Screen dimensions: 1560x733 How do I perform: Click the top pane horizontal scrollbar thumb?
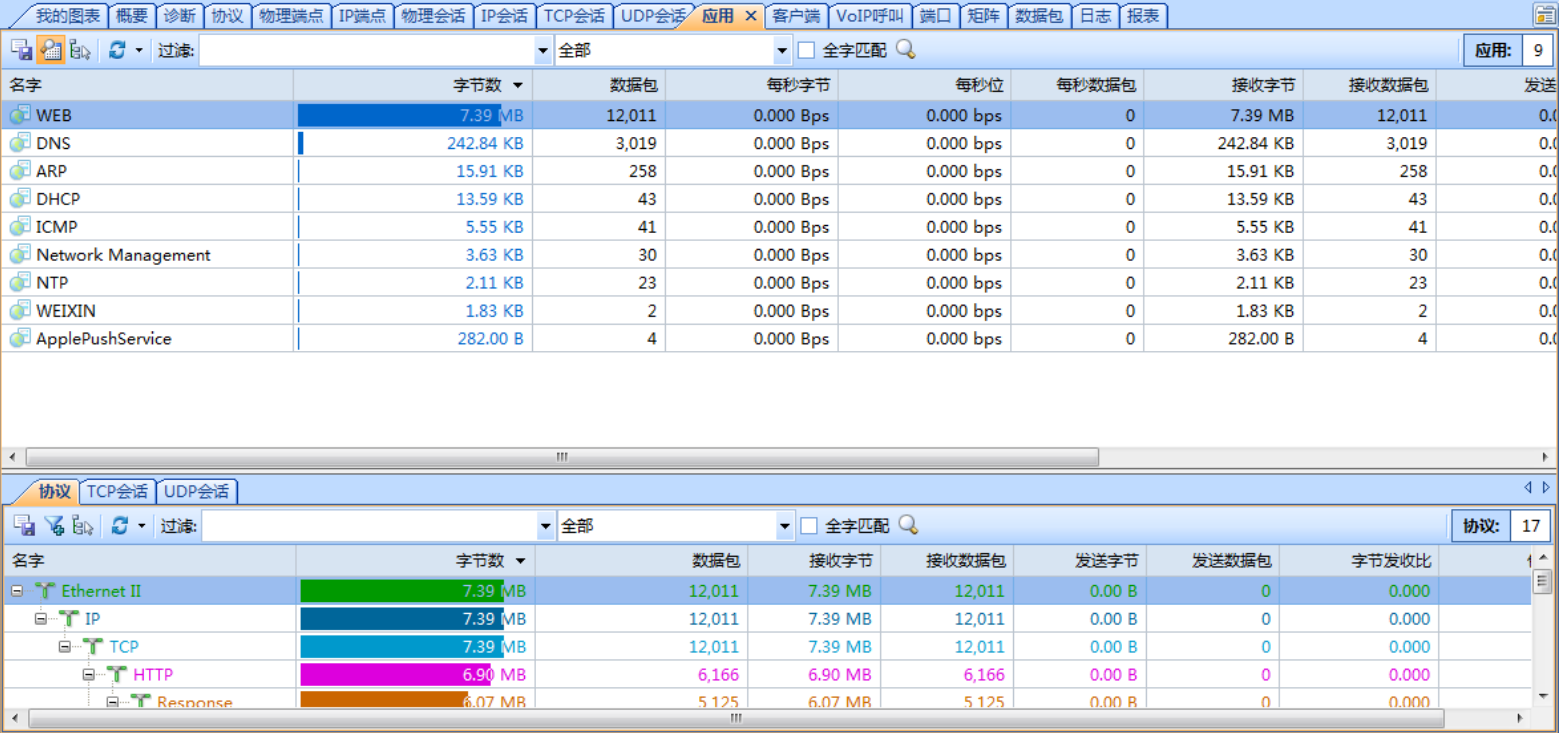coord(562,457)
